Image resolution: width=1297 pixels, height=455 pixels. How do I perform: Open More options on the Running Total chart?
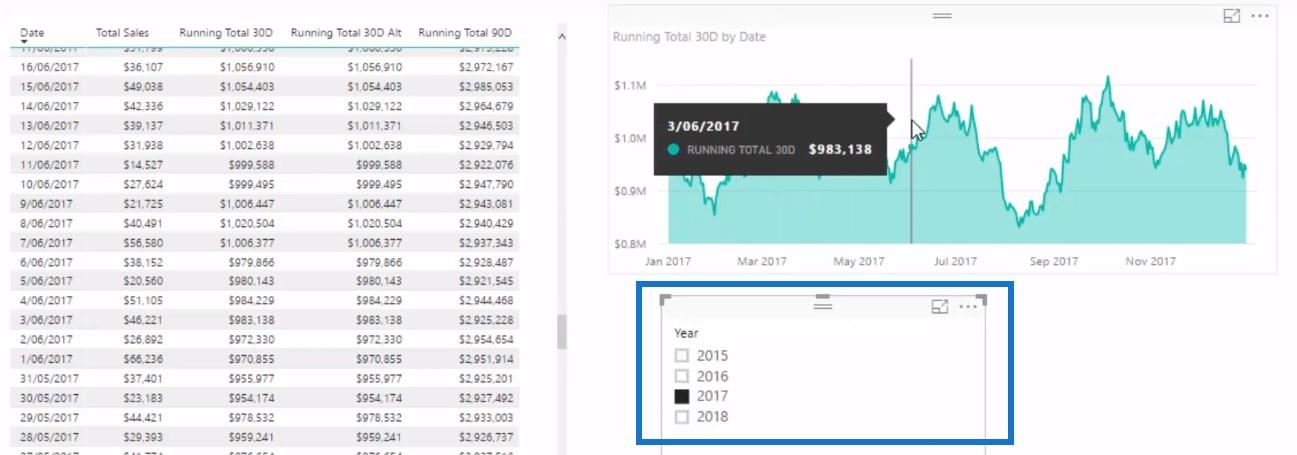tap(1260, 16)
